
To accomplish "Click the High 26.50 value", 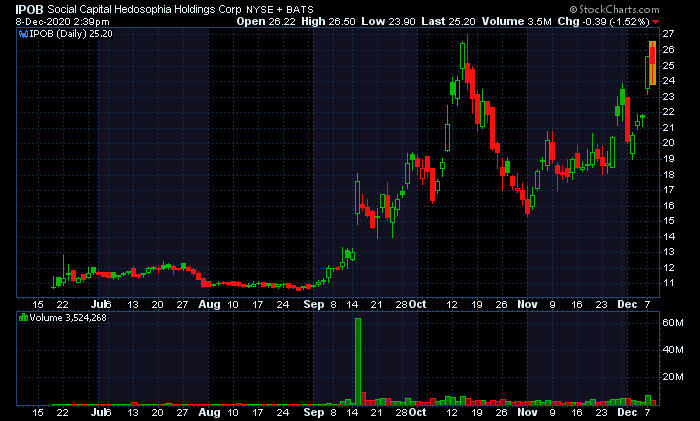I will tap(328, 21).
